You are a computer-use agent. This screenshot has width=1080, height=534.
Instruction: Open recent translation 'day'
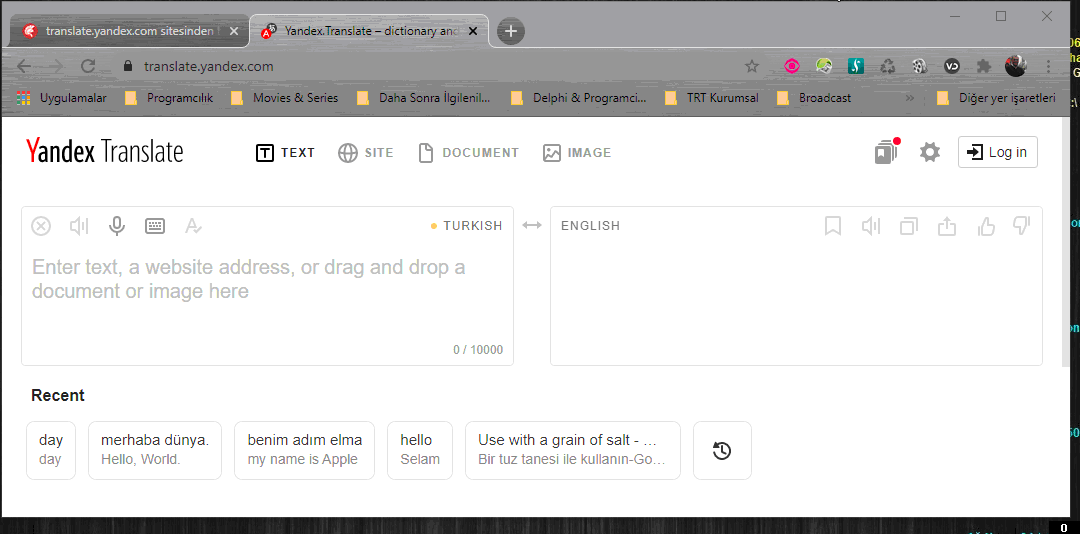coord(50,451)
